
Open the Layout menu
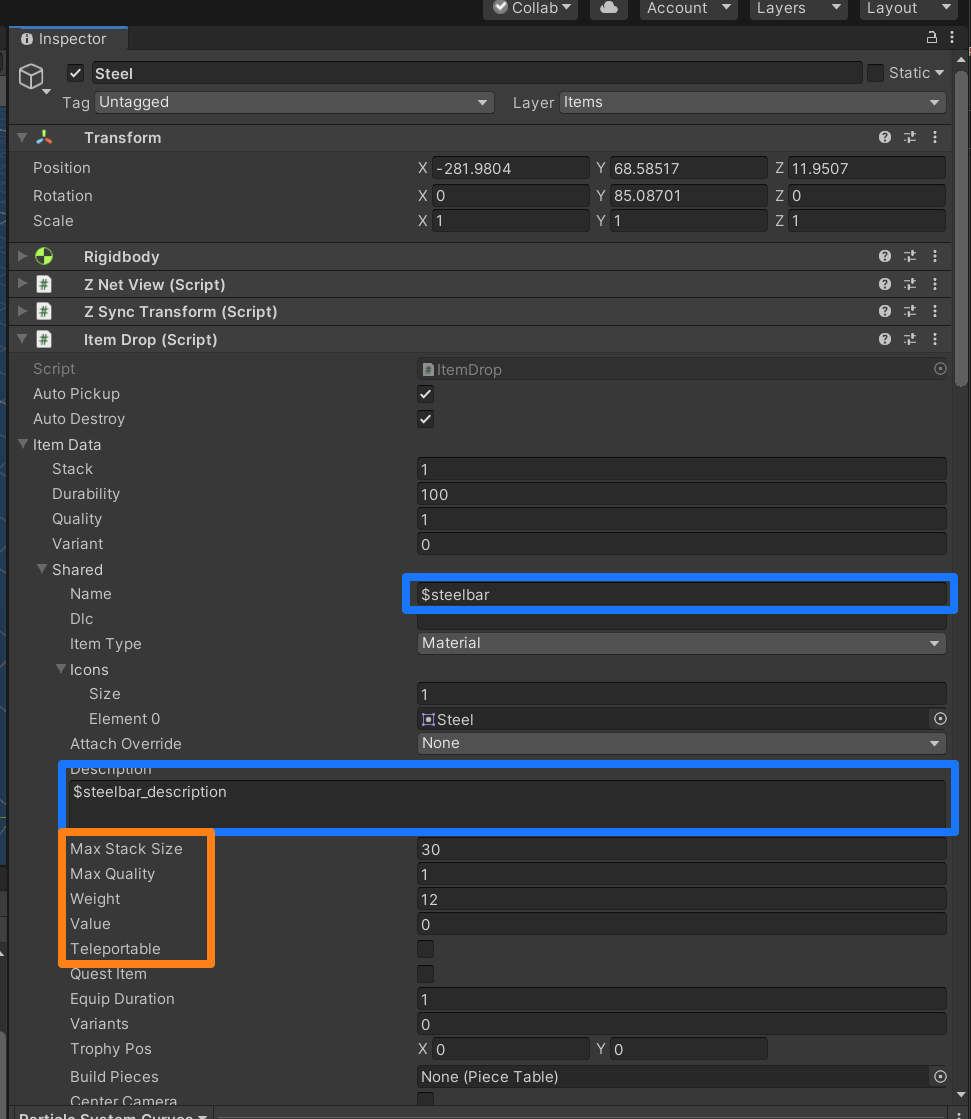[908, 8]
